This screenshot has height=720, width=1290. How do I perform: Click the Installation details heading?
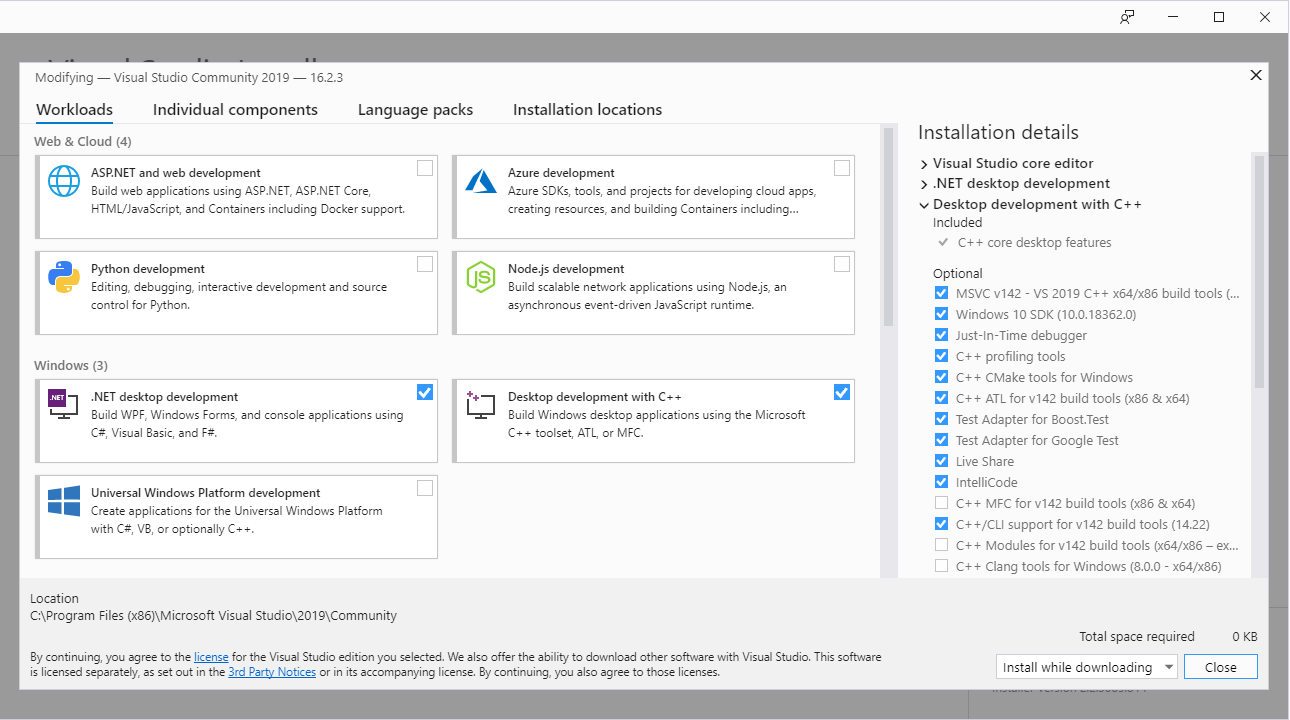(998, 133)
